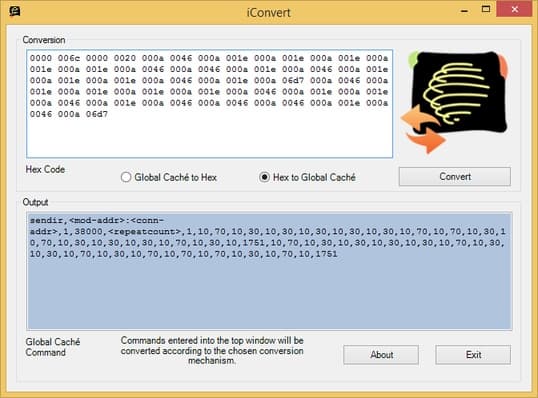
Task: Minimize the iConvert window
Action: (x=465, y=11)
